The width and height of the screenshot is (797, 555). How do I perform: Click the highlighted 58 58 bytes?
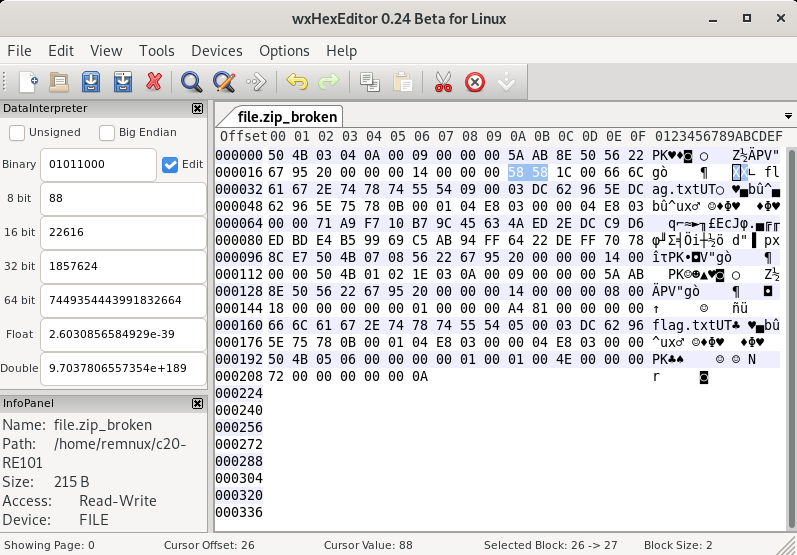[528, 173]
